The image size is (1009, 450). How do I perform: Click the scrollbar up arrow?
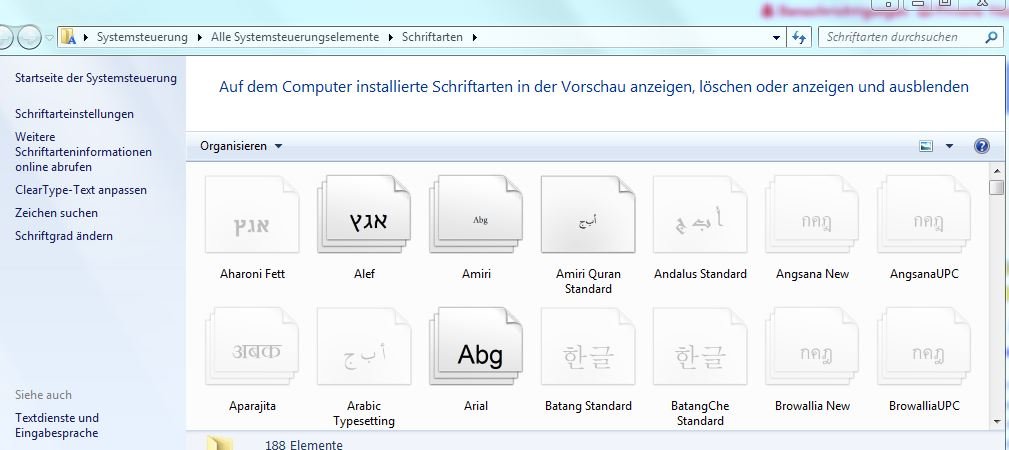click(x=997, y=171)
